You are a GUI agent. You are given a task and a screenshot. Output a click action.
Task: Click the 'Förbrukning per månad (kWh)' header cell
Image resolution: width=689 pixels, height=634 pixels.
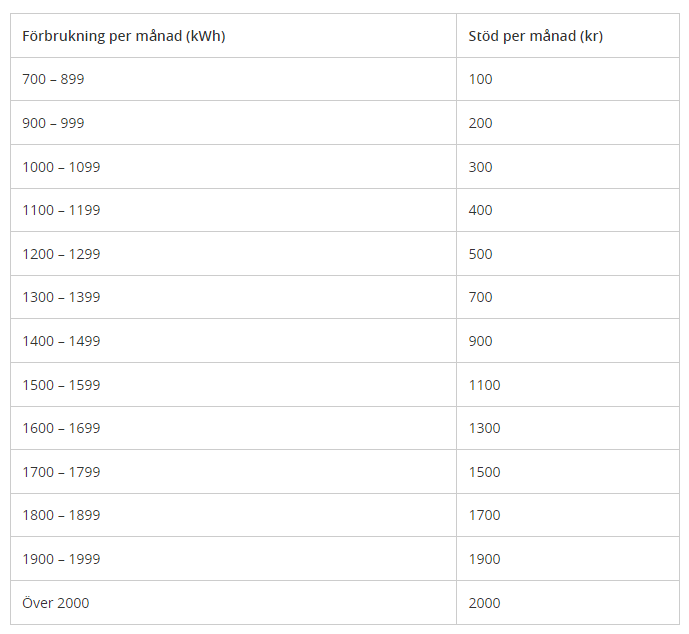coord(123,36)
